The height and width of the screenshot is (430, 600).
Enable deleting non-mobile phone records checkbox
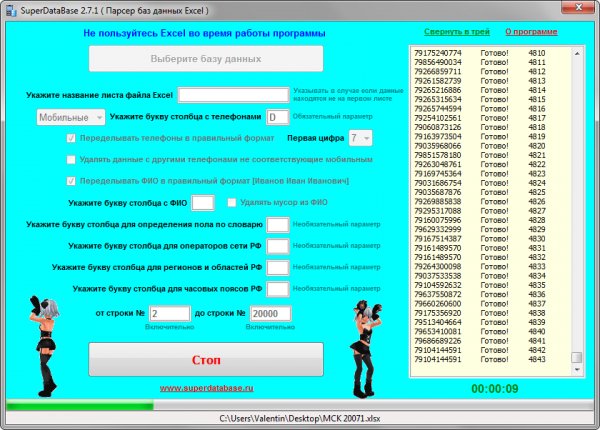pyautogui.click(x=71, y=160)
